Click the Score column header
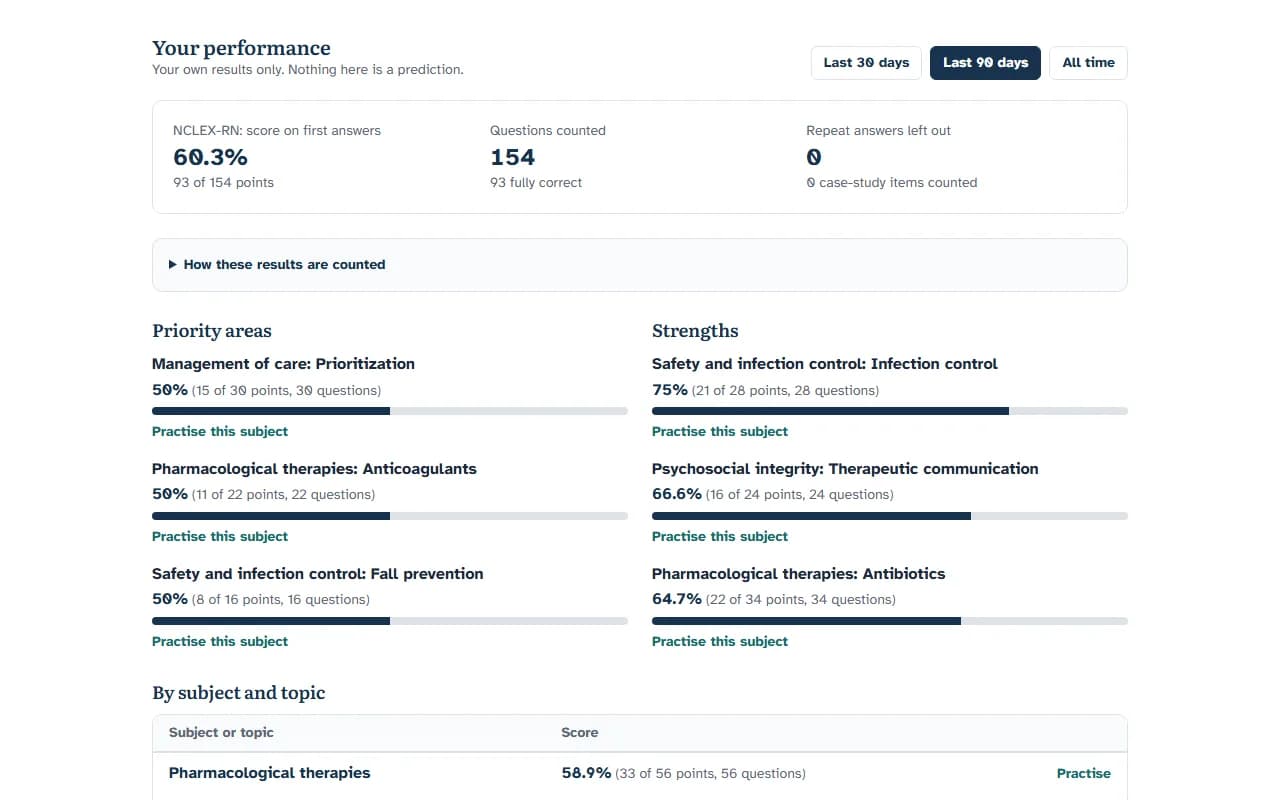Screen dimensions: 1280x800 (580, 733)
